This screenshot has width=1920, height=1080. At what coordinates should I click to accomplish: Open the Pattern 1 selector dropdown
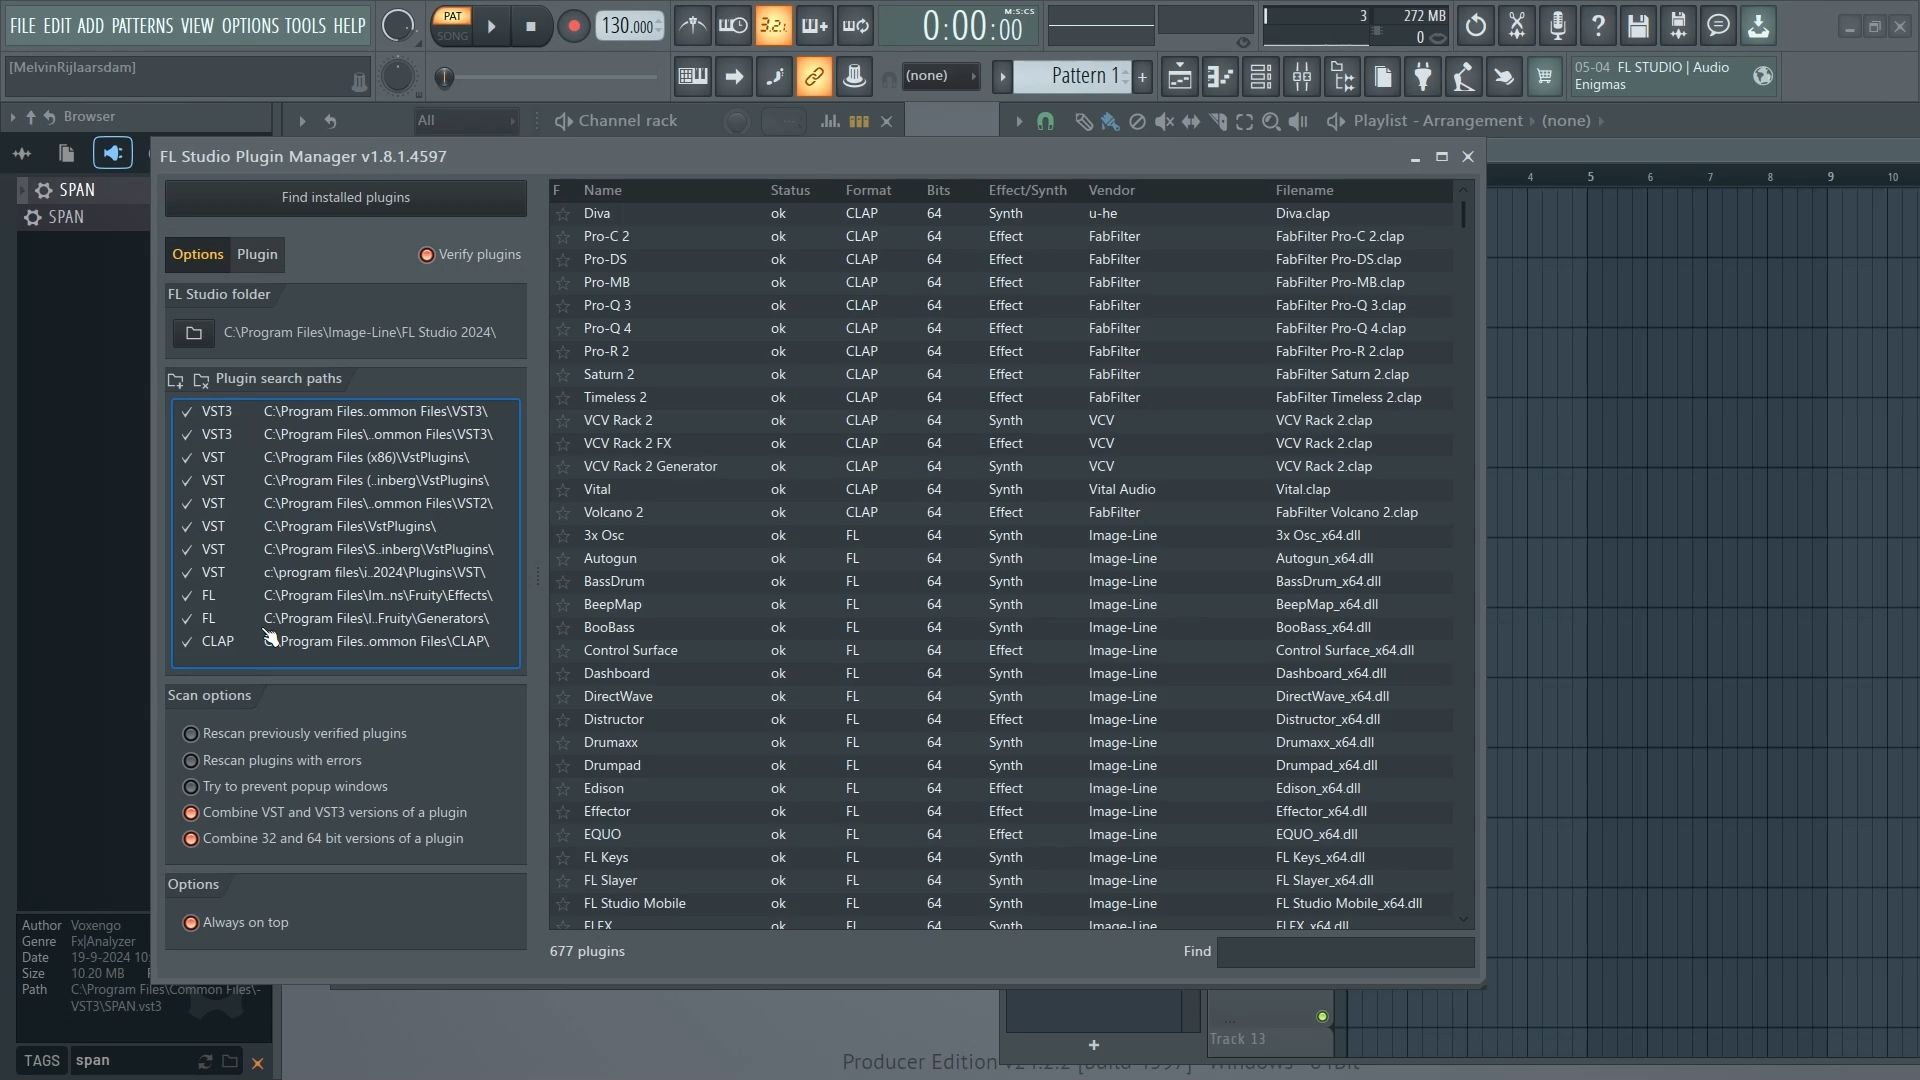(x=1073, y=76)
